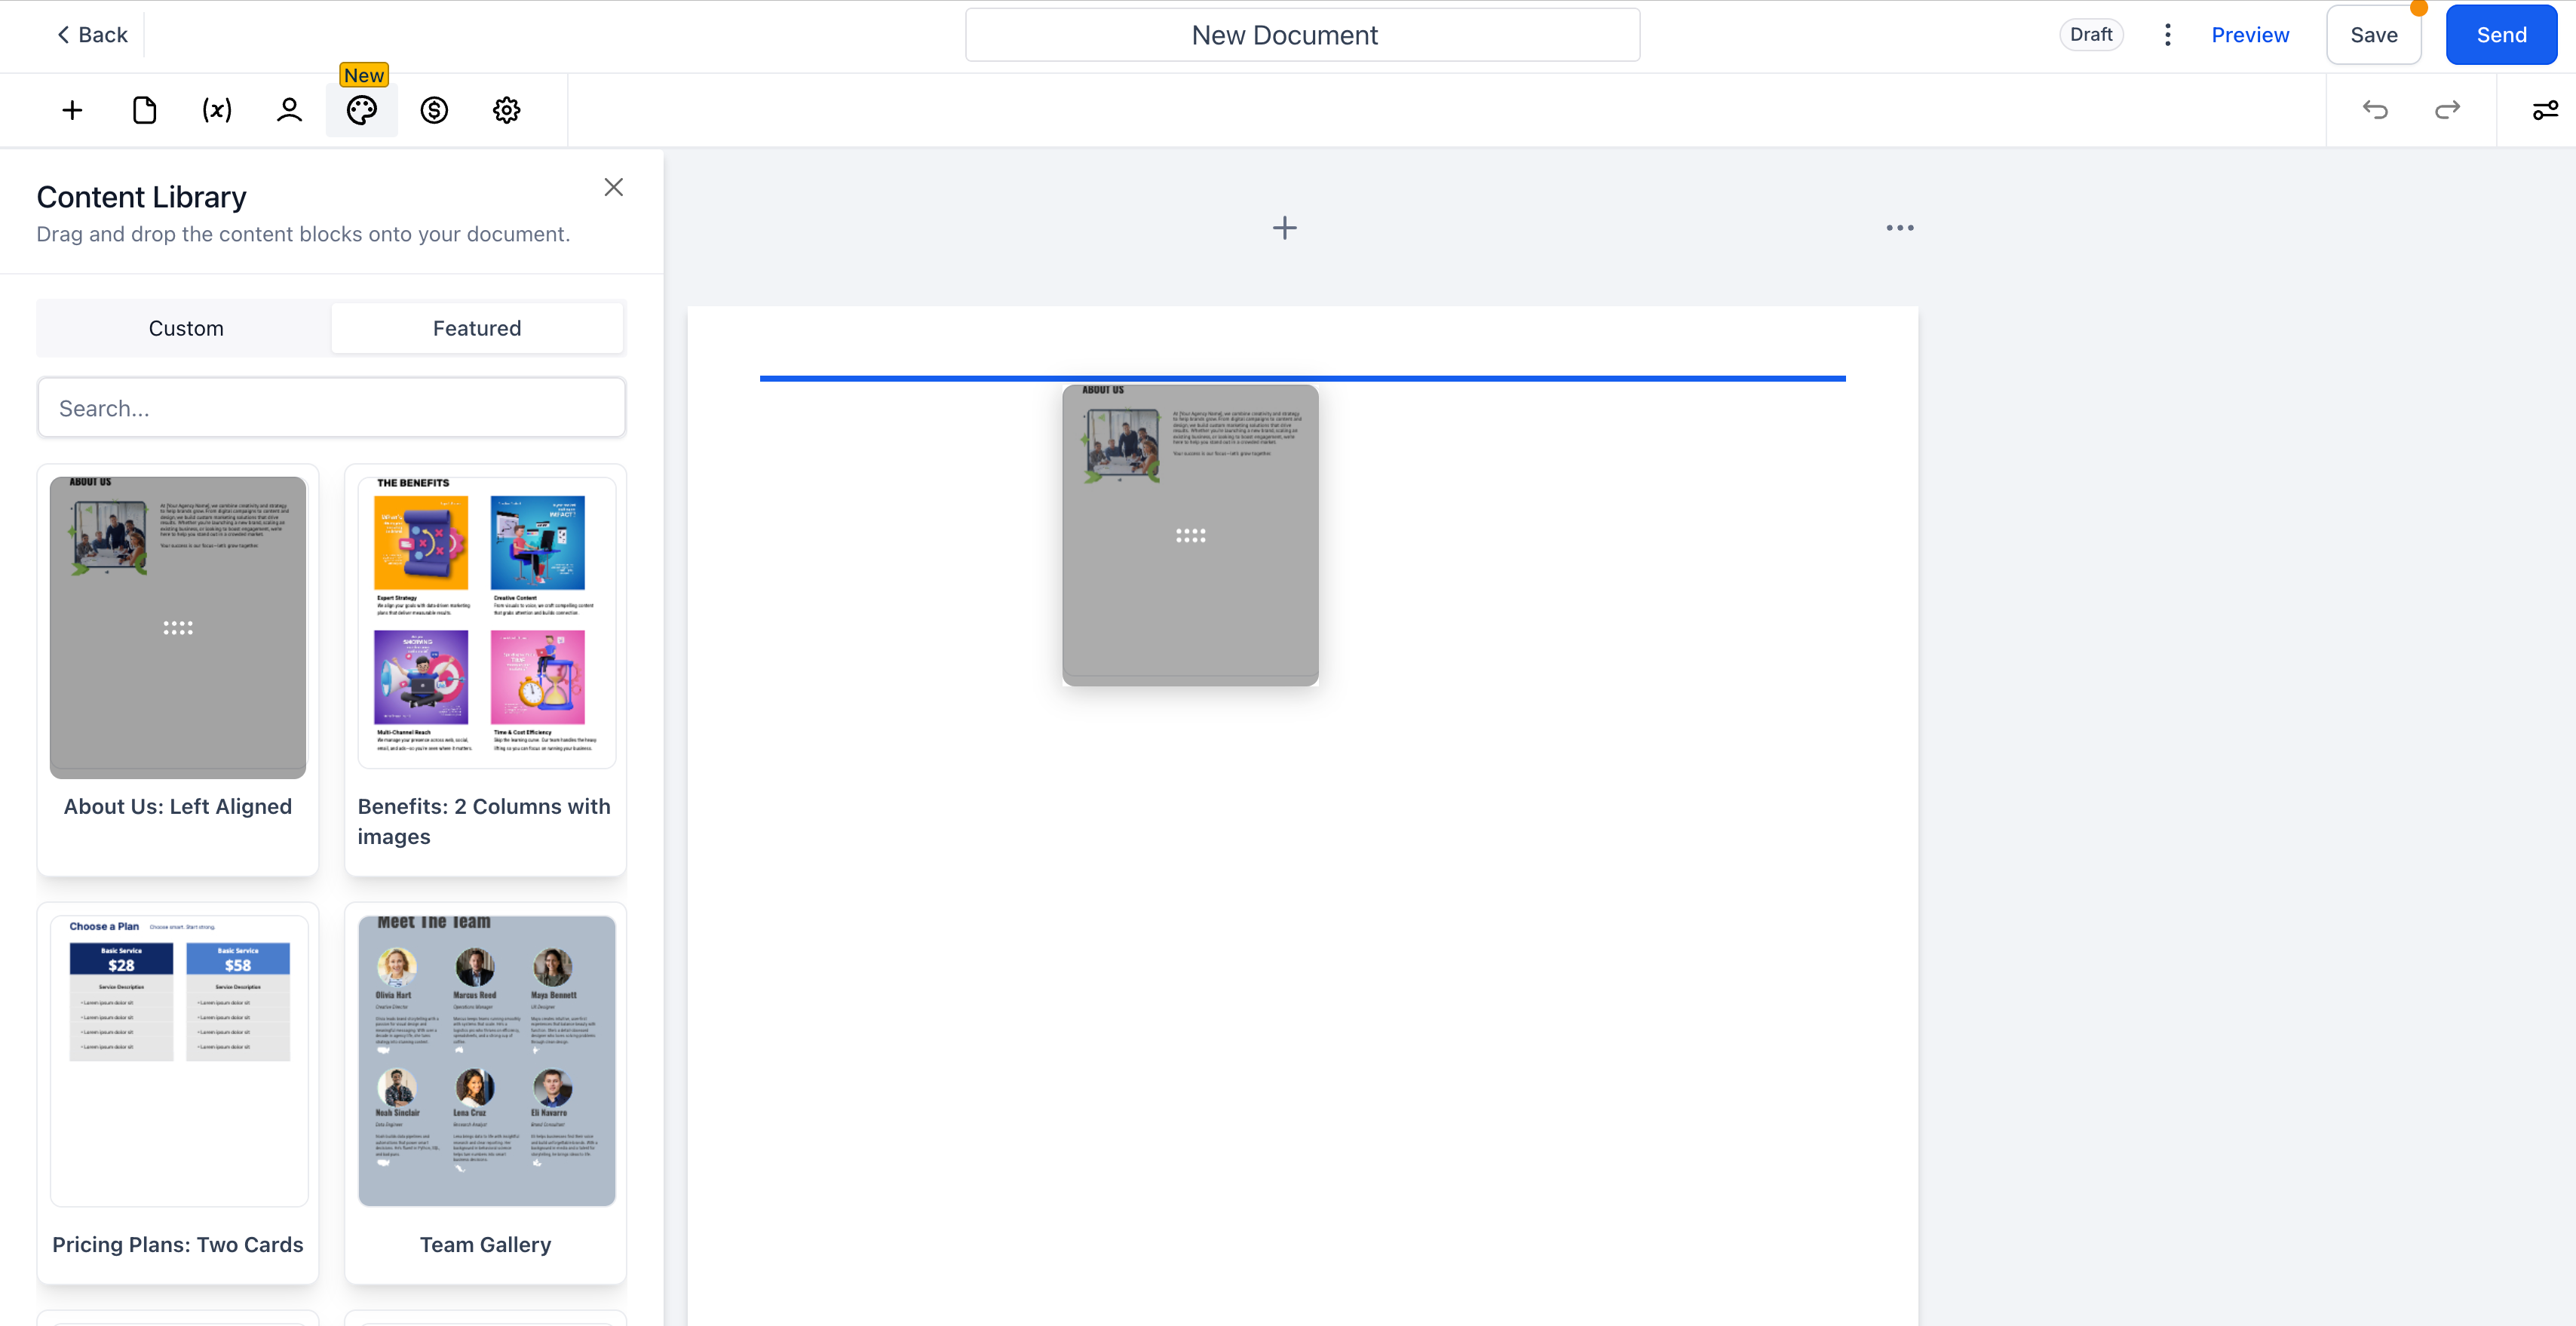
Task: Select the Recipients person icon in the toolbar
Action: click(x=288, y=110)
